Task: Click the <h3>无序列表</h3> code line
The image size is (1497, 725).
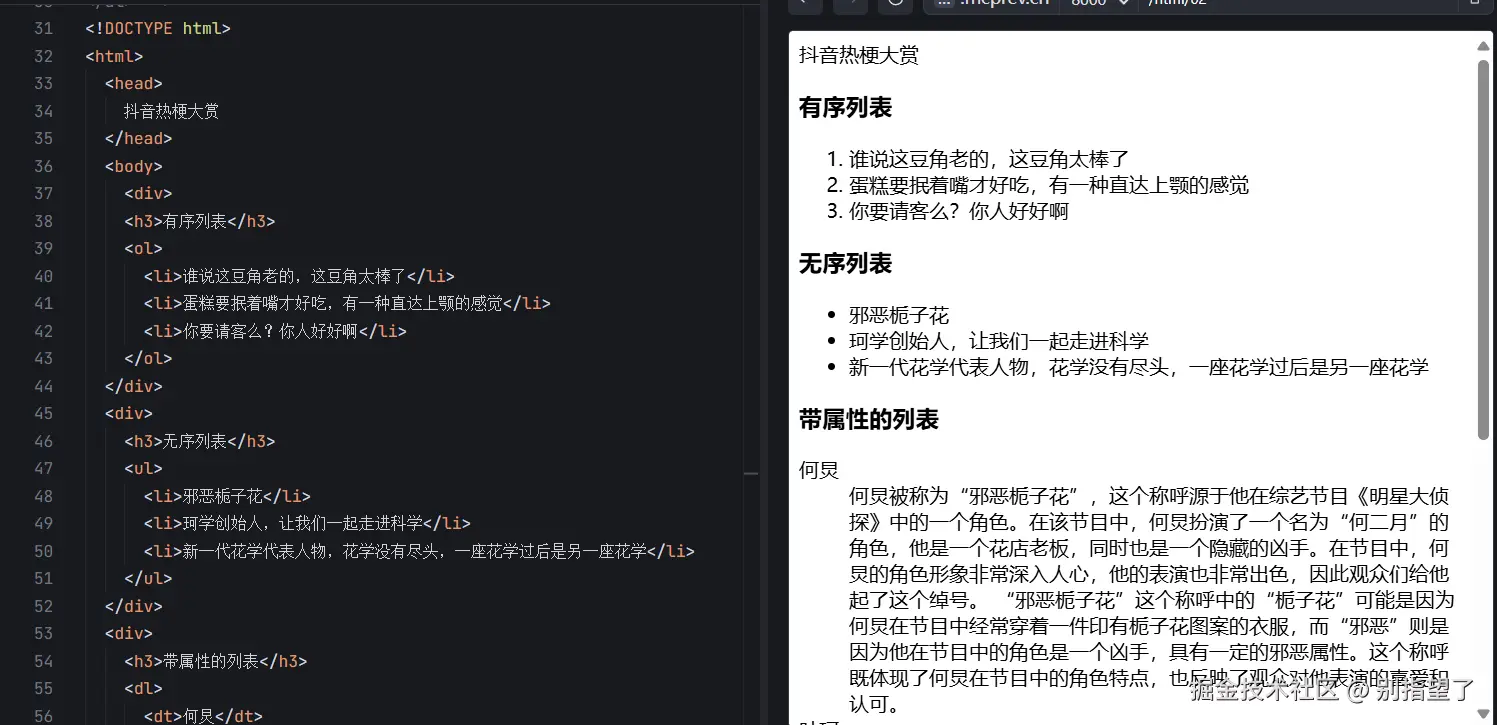Action: point(199,441)
